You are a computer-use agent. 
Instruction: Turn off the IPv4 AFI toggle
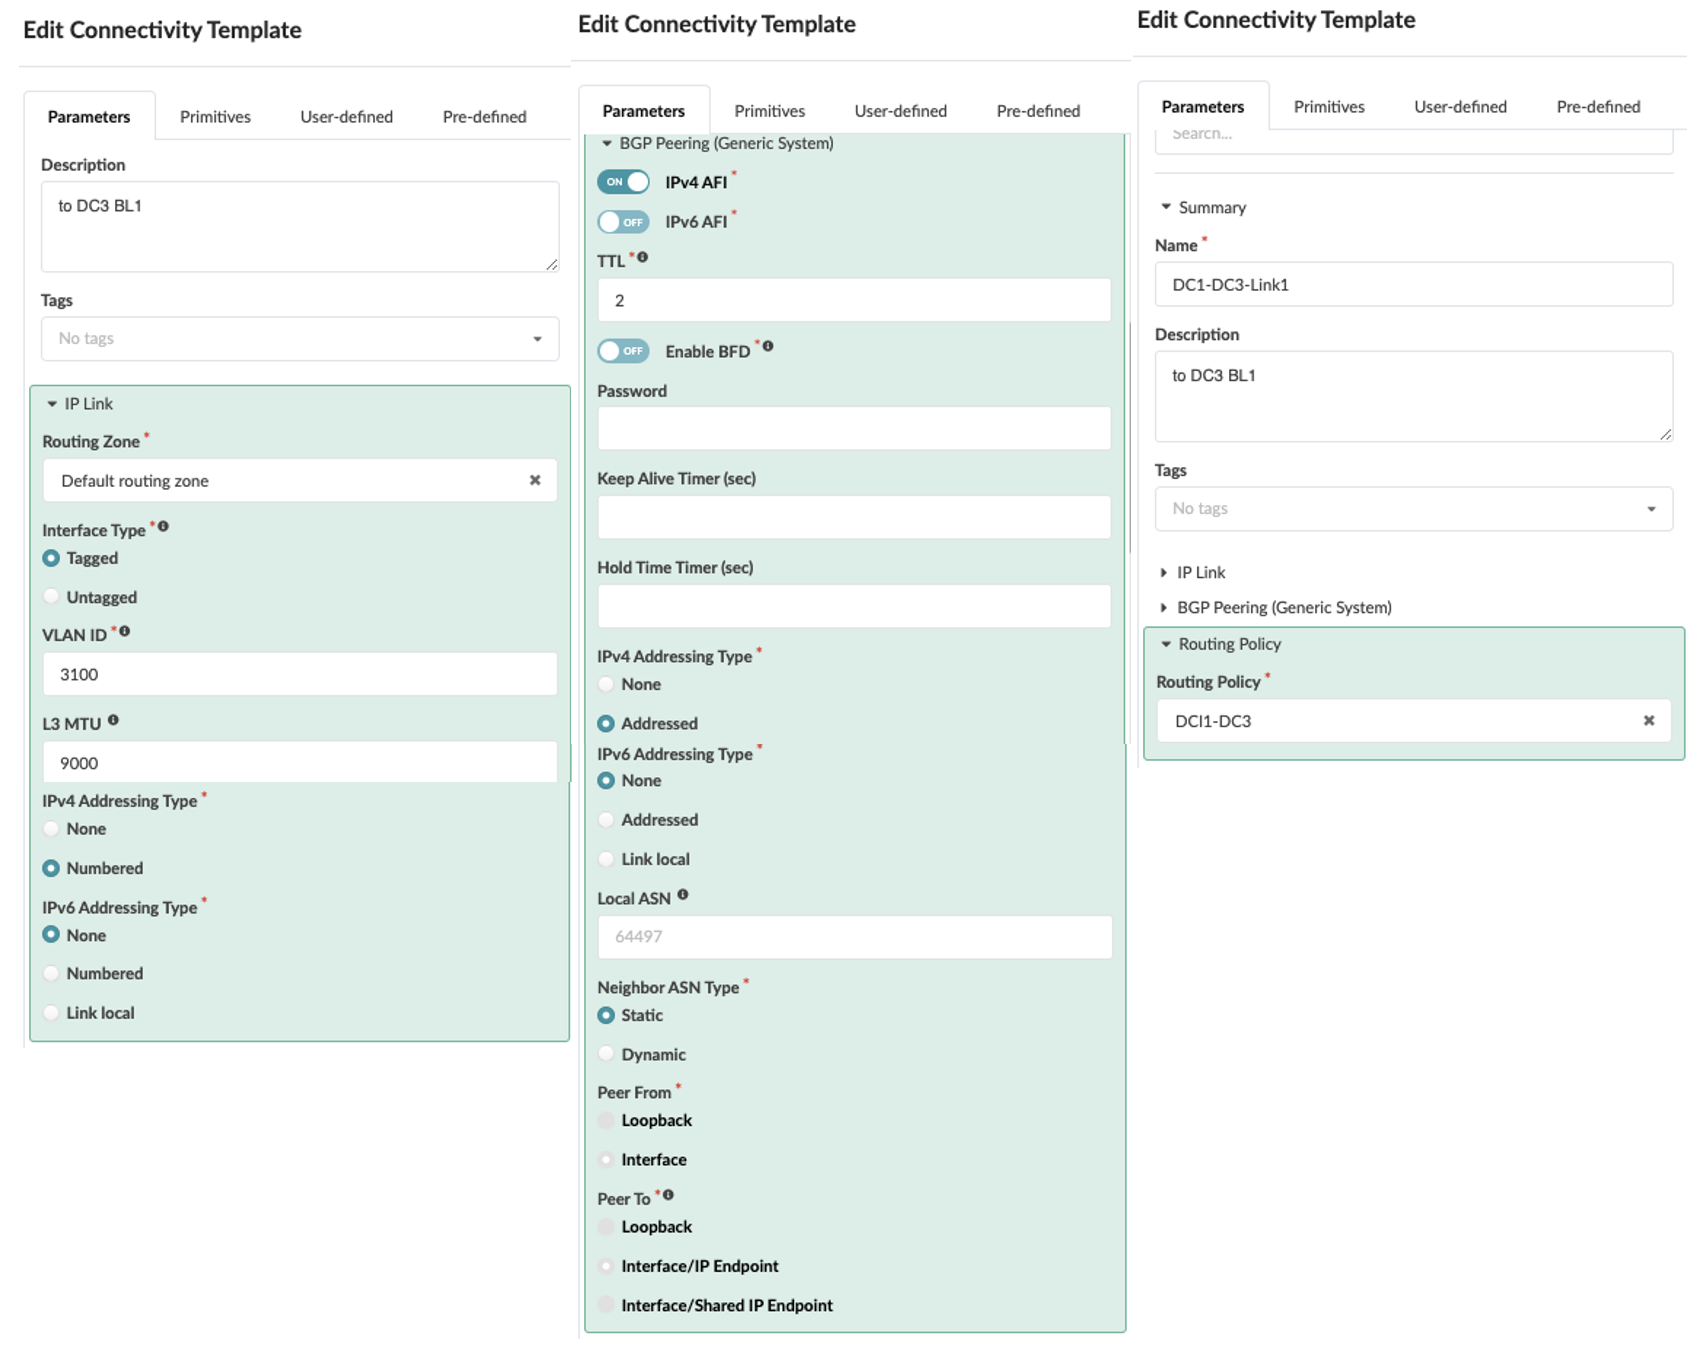(623, 182)
